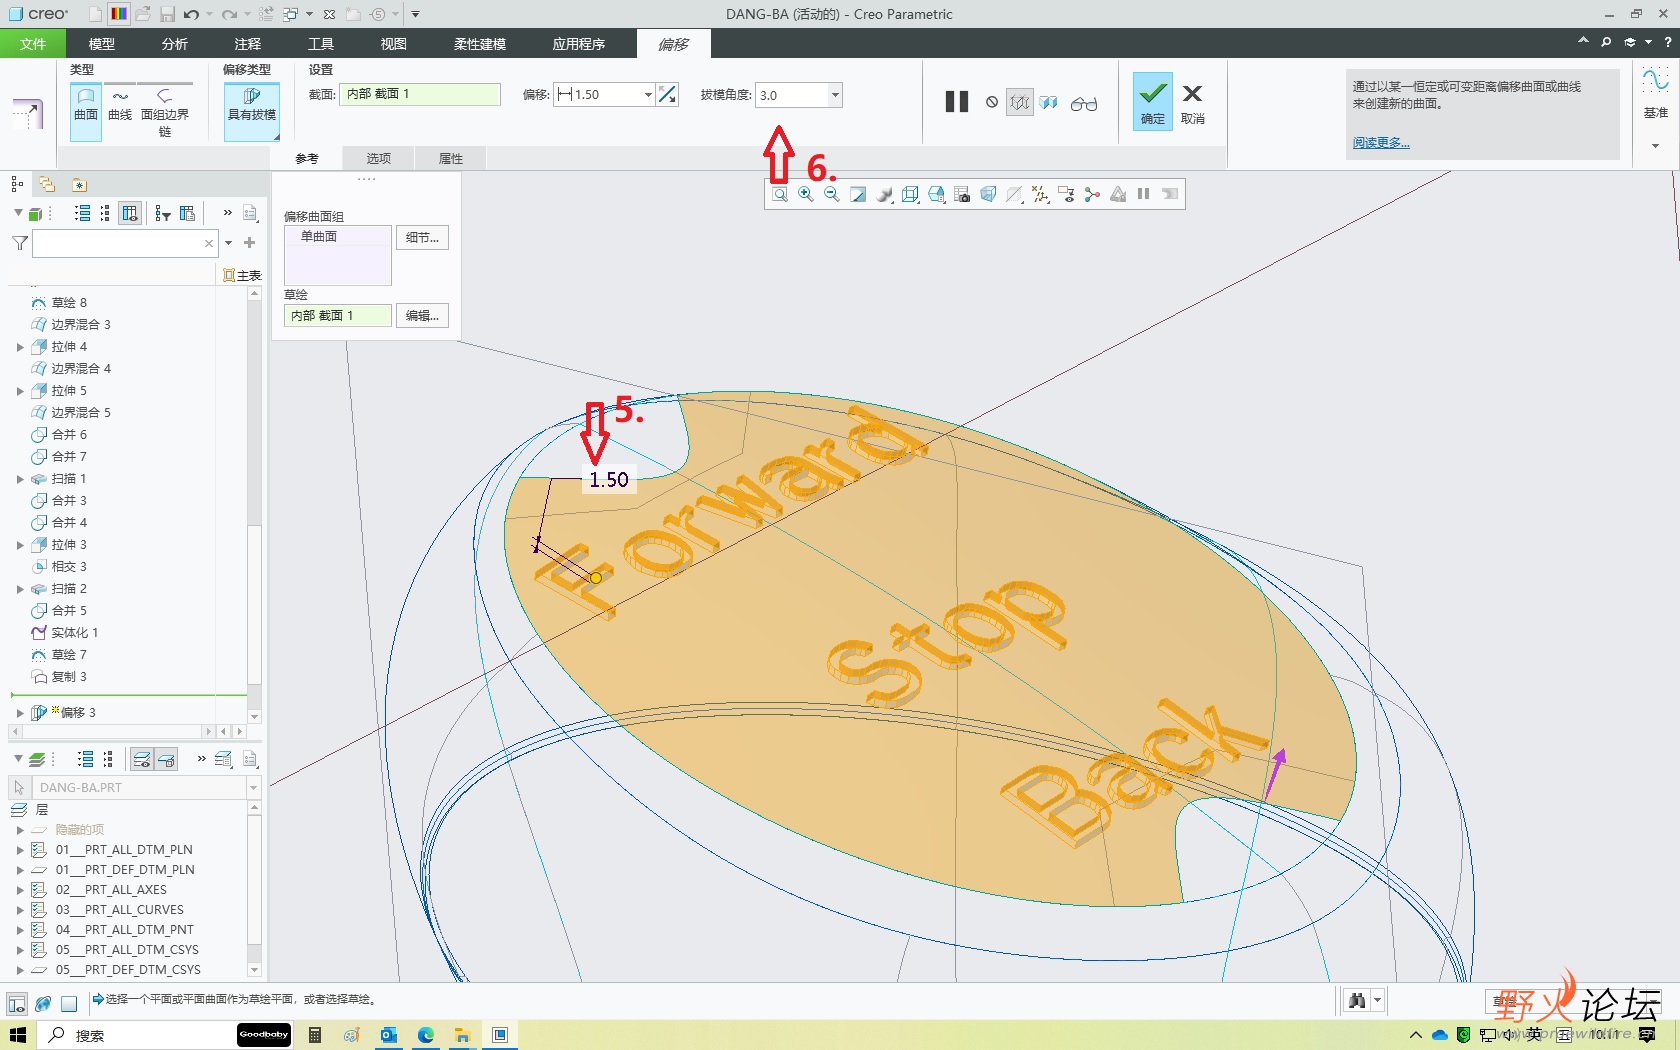Expand the 01__PRT_ALL_DTM_PLN layer
The width and height of the screenshot is (1680, 1050).
[20, 850]
